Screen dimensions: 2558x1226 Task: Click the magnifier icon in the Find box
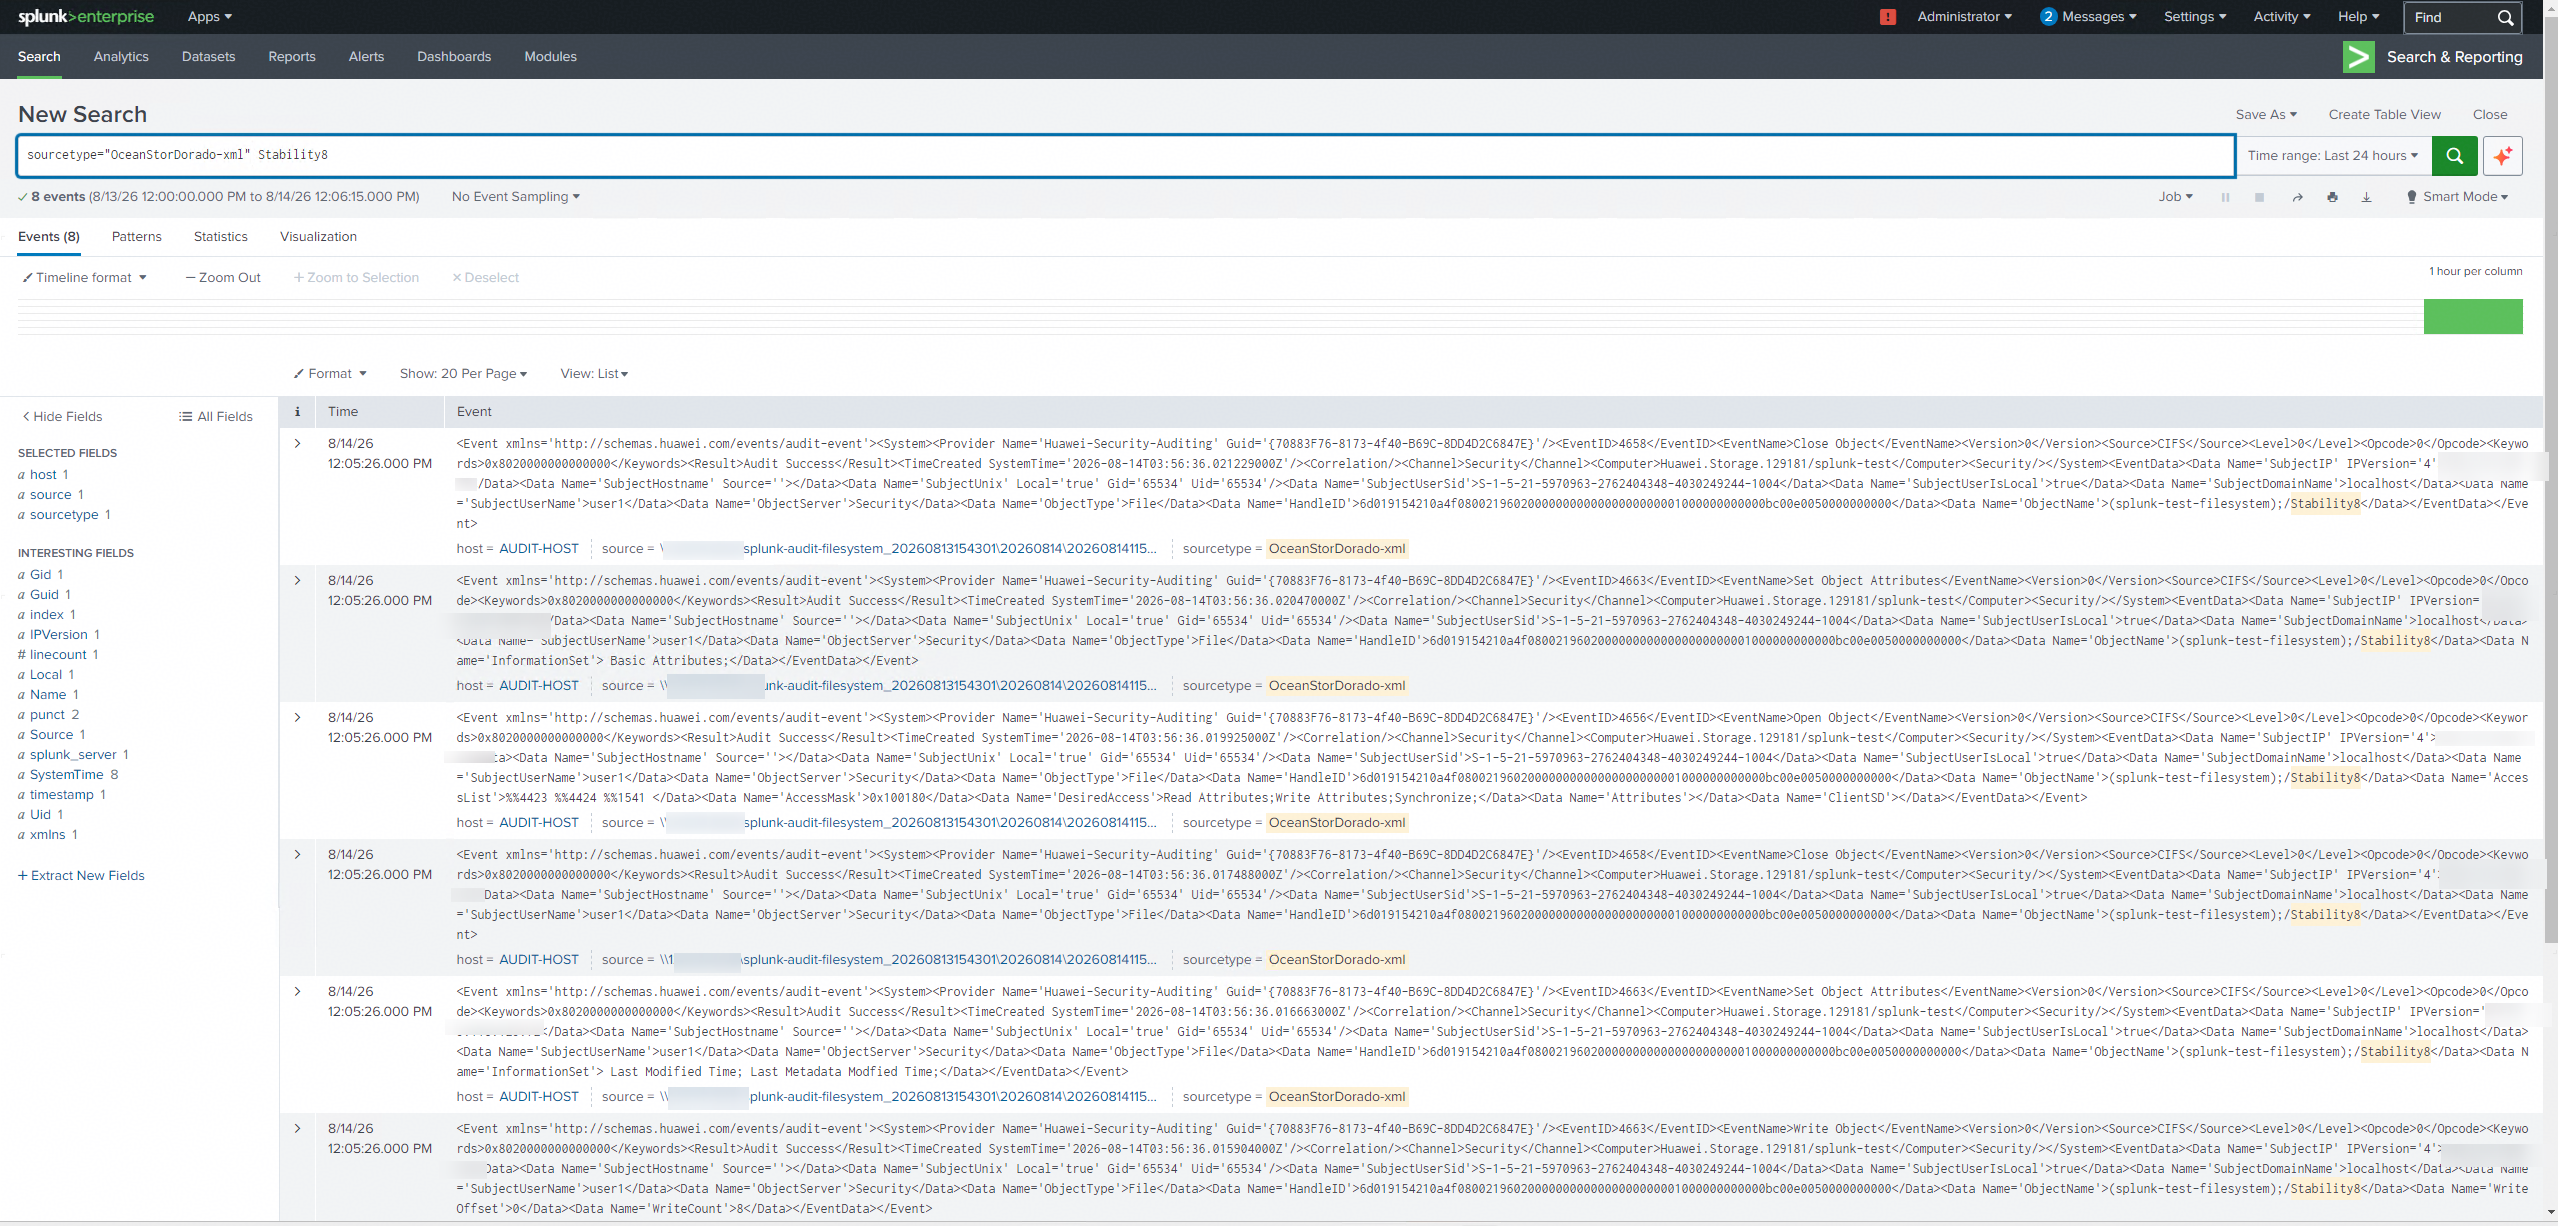[2505, 17]
